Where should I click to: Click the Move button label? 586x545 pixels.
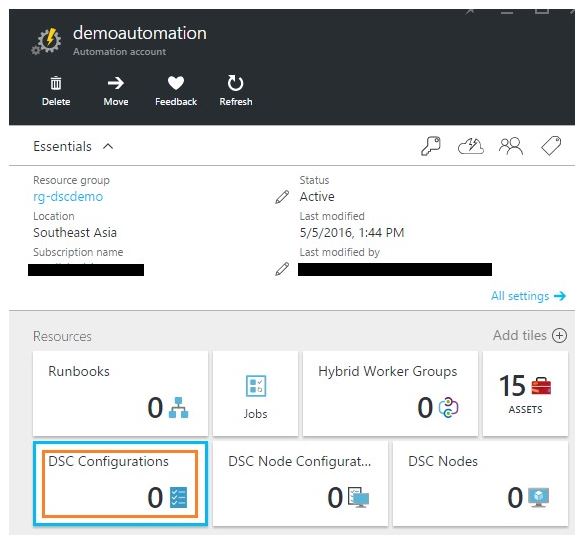pos(116,102)
